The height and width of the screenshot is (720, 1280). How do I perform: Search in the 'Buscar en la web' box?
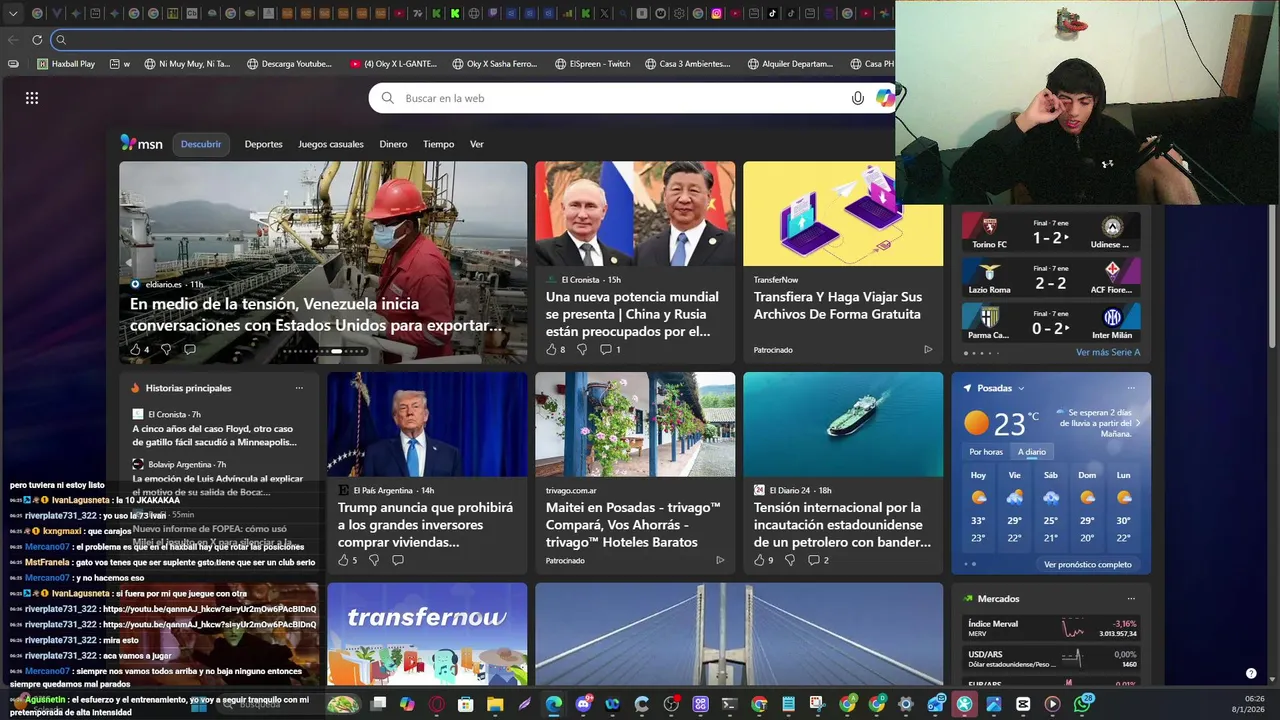click(620, 98)
